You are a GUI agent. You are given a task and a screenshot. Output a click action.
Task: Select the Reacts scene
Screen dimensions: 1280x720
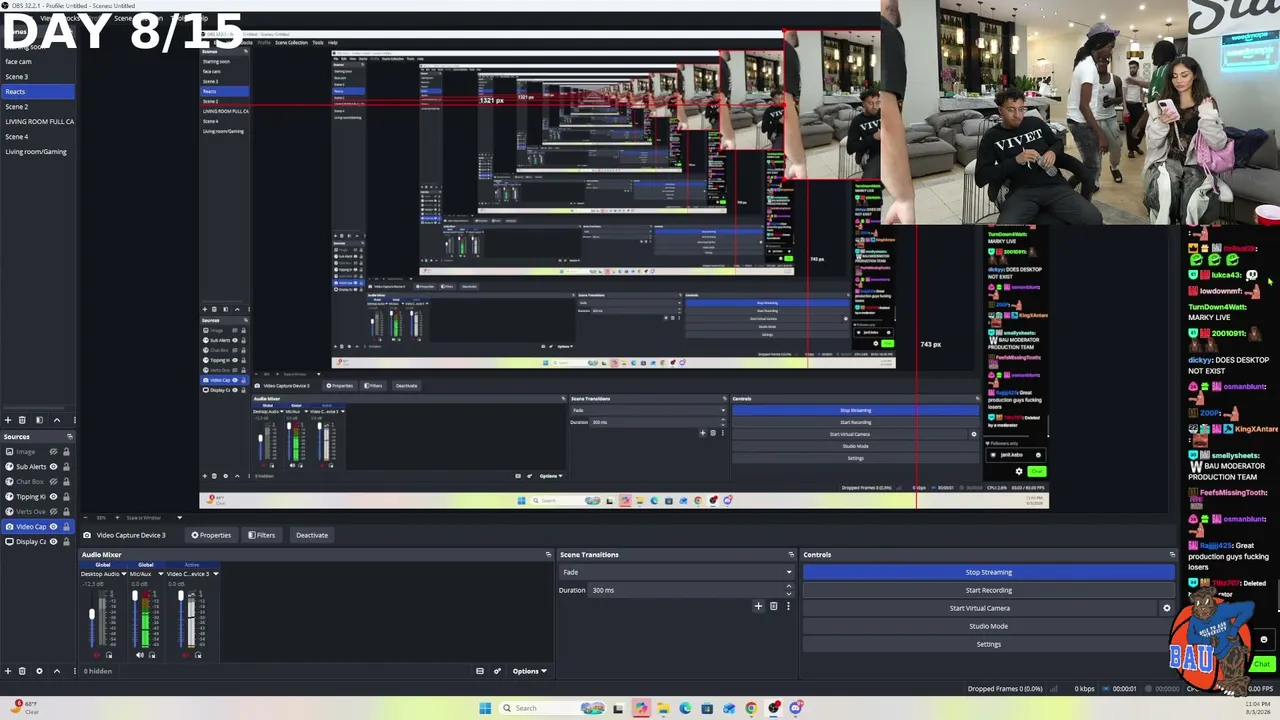[37, 92]
